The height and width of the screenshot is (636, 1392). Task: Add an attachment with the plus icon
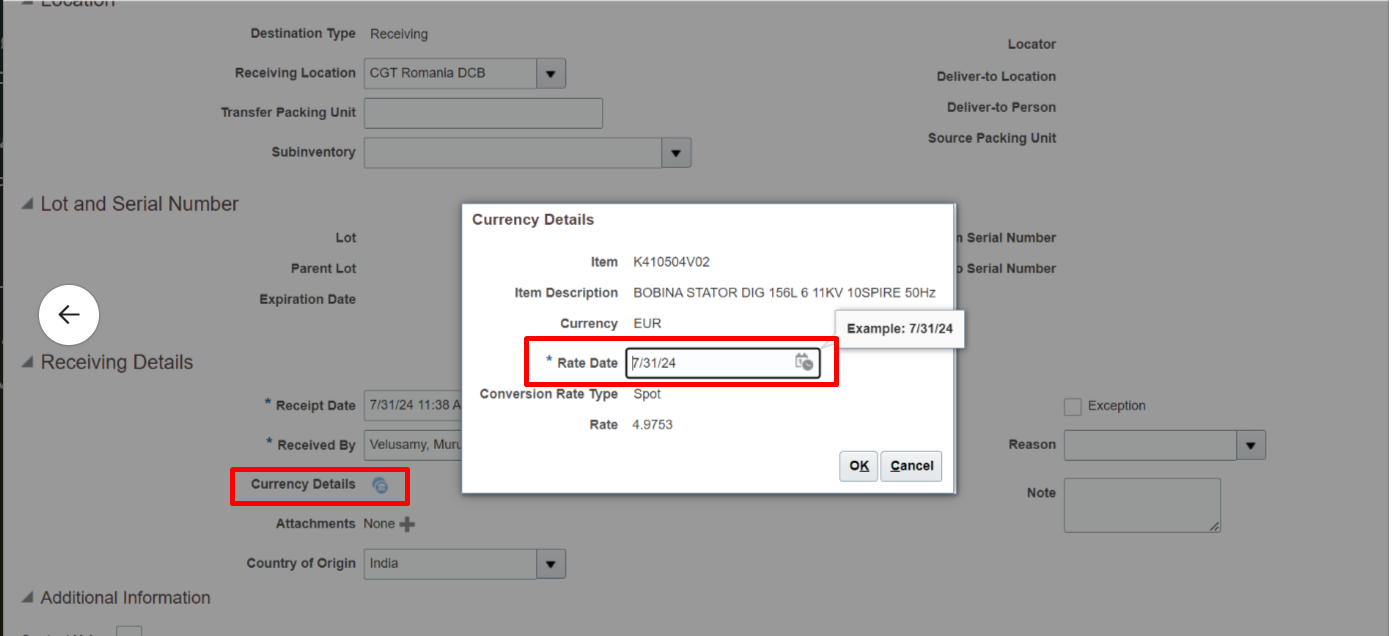[x=409, y=523]
